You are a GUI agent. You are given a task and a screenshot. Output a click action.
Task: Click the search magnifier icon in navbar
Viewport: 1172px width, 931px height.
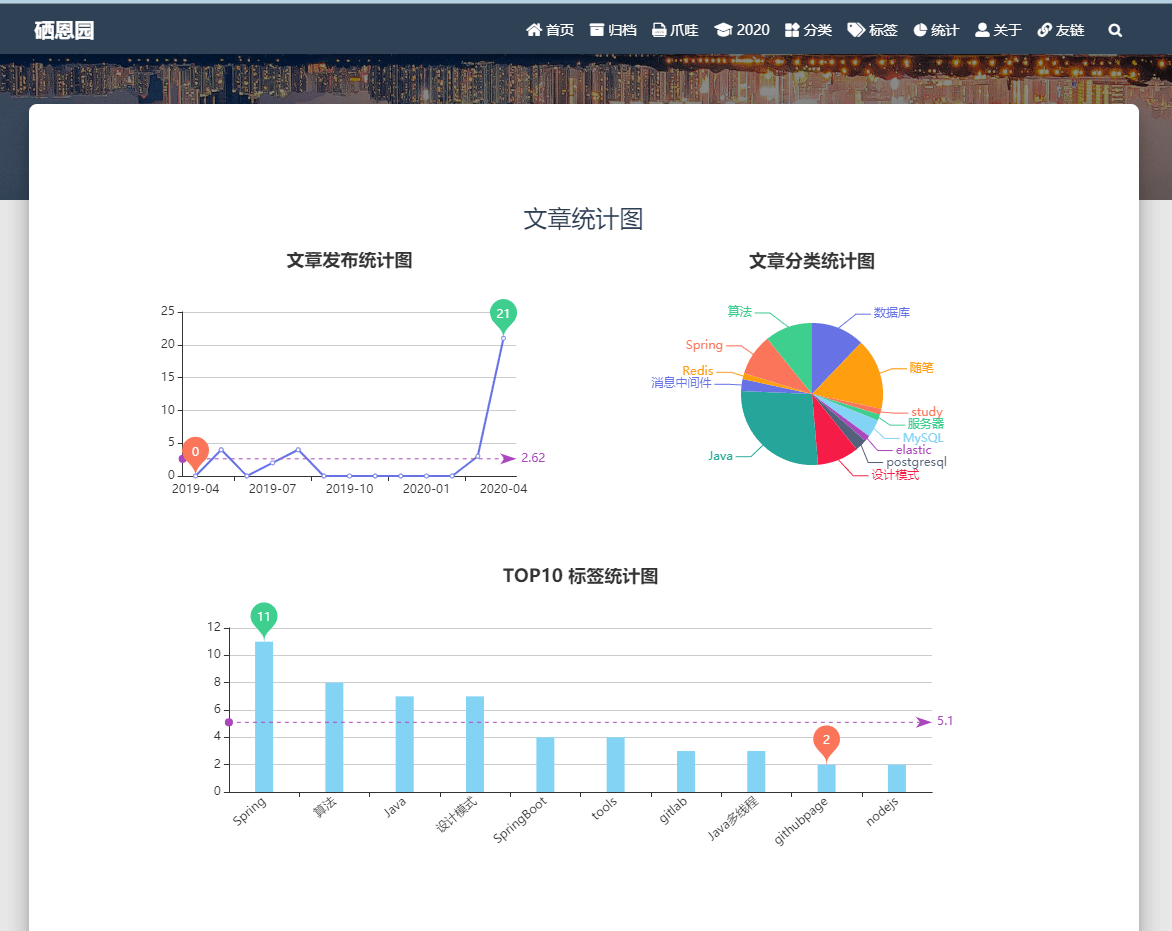coord(1115,31)
